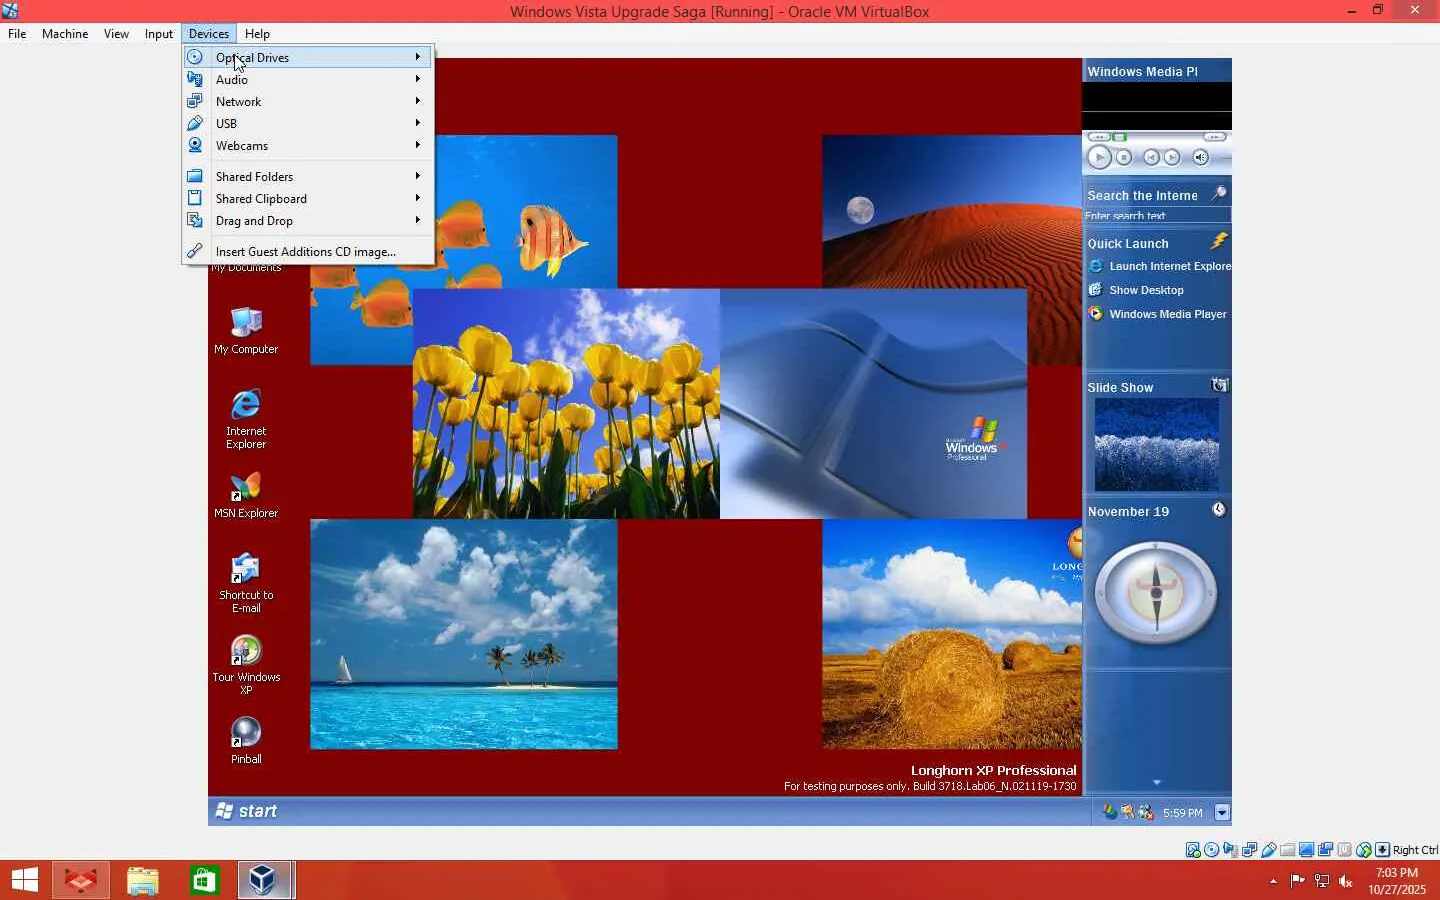Expand the Shared Folders submenu
The width and height of the screenshot is (1440, 900).
308,177
